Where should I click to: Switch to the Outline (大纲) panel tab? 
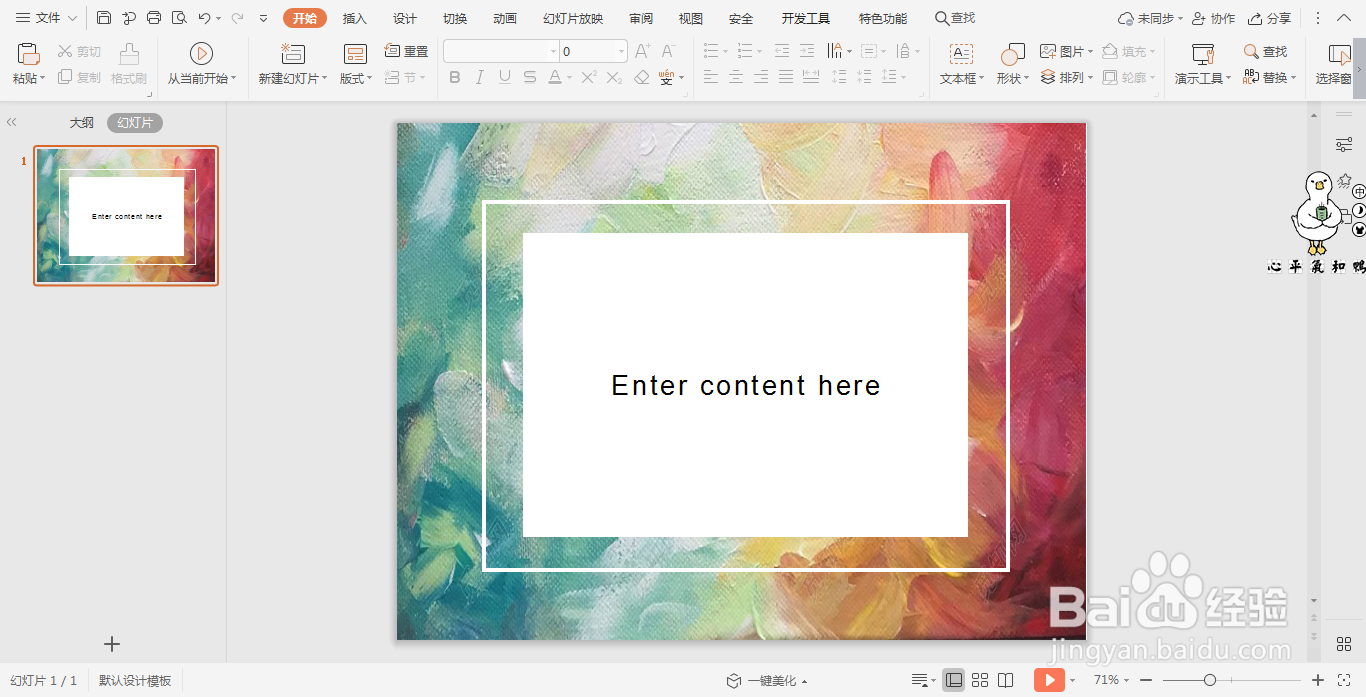(81, 122)
